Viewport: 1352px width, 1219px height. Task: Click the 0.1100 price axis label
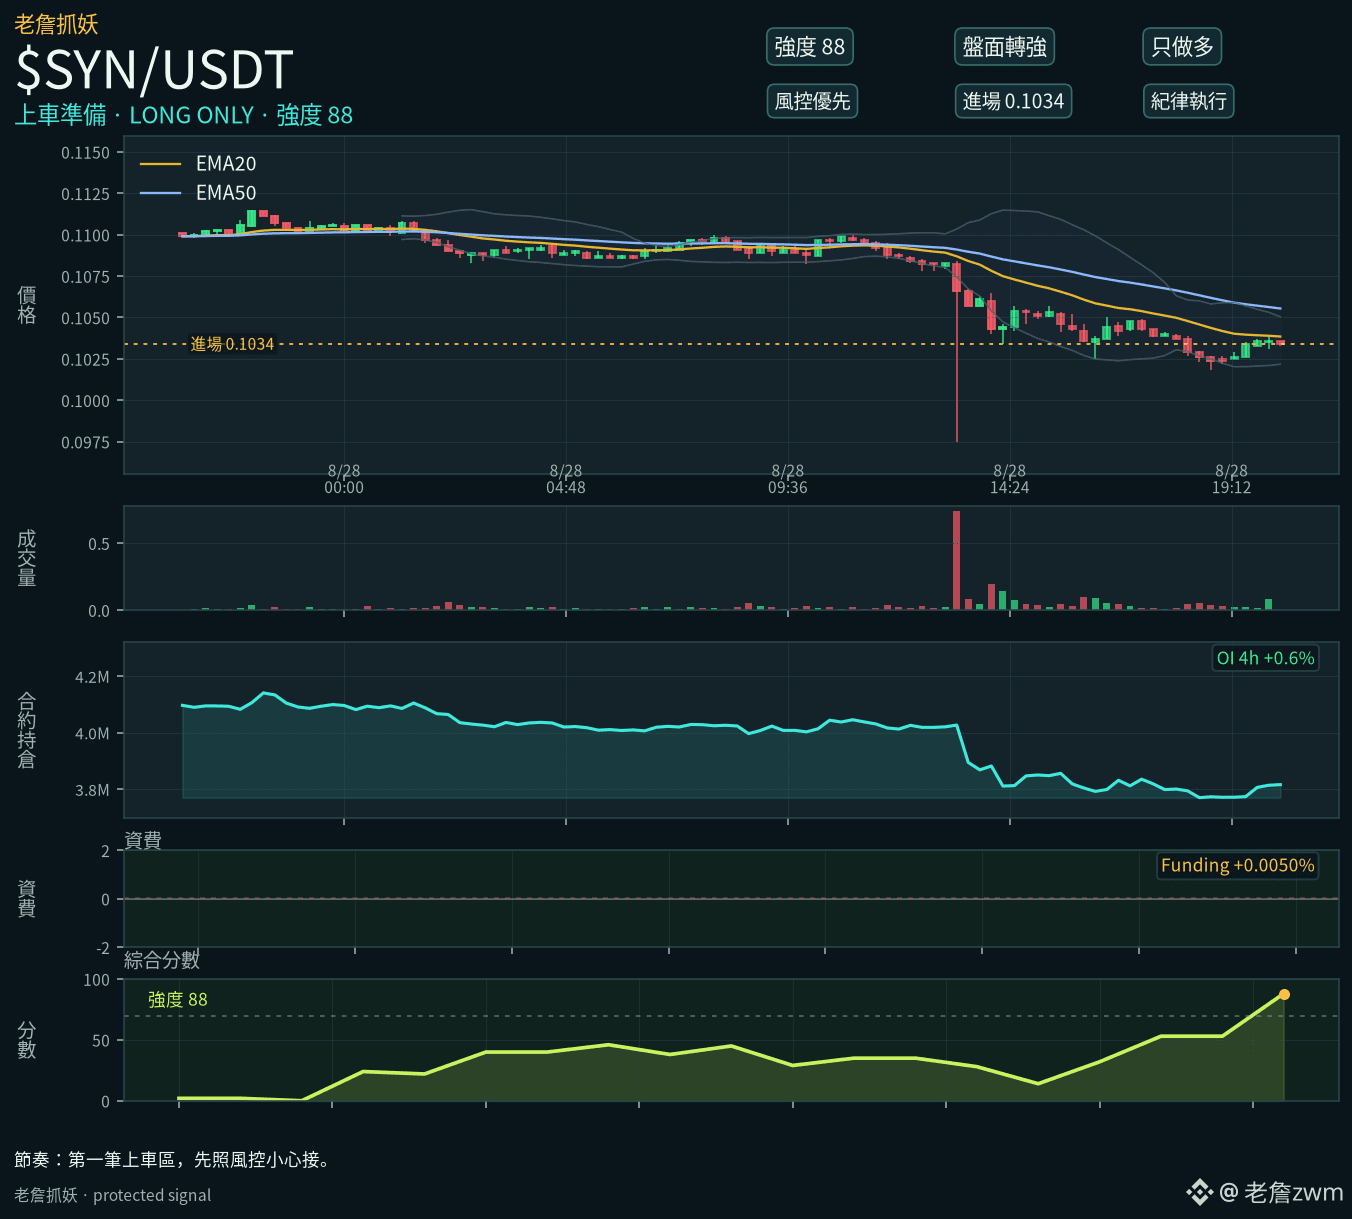(86, 236)
